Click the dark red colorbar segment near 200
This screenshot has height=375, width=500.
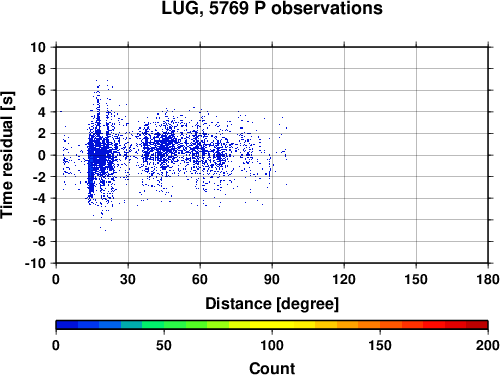click(x=477, y=325)
